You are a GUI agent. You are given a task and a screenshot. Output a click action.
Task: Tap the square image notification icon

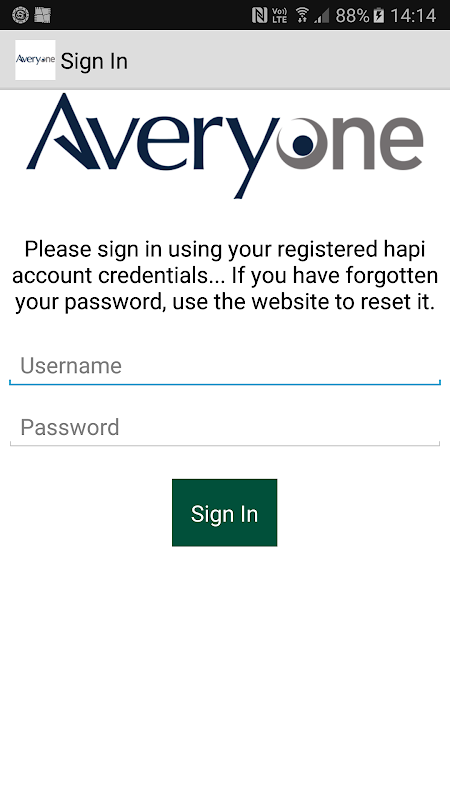coord(43,15)
